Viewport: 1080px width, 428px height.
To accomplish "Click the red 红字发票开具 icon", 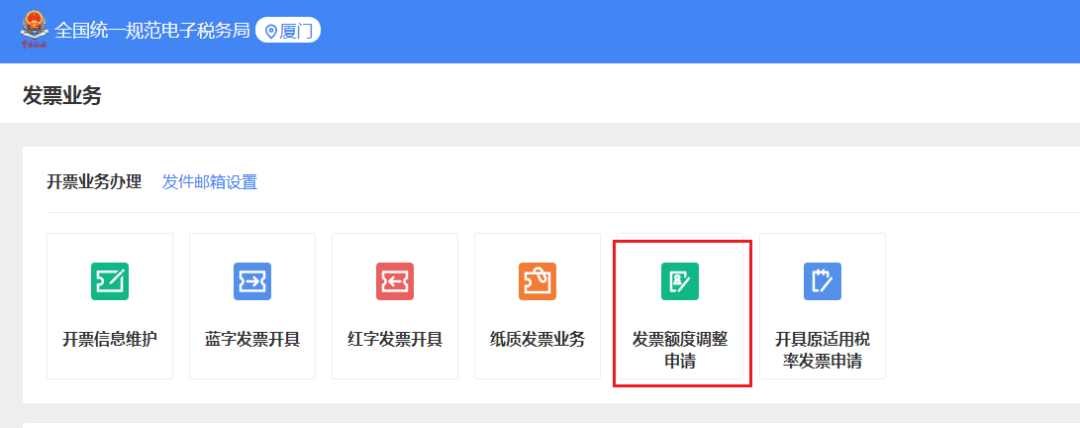I will pos(395,282).
